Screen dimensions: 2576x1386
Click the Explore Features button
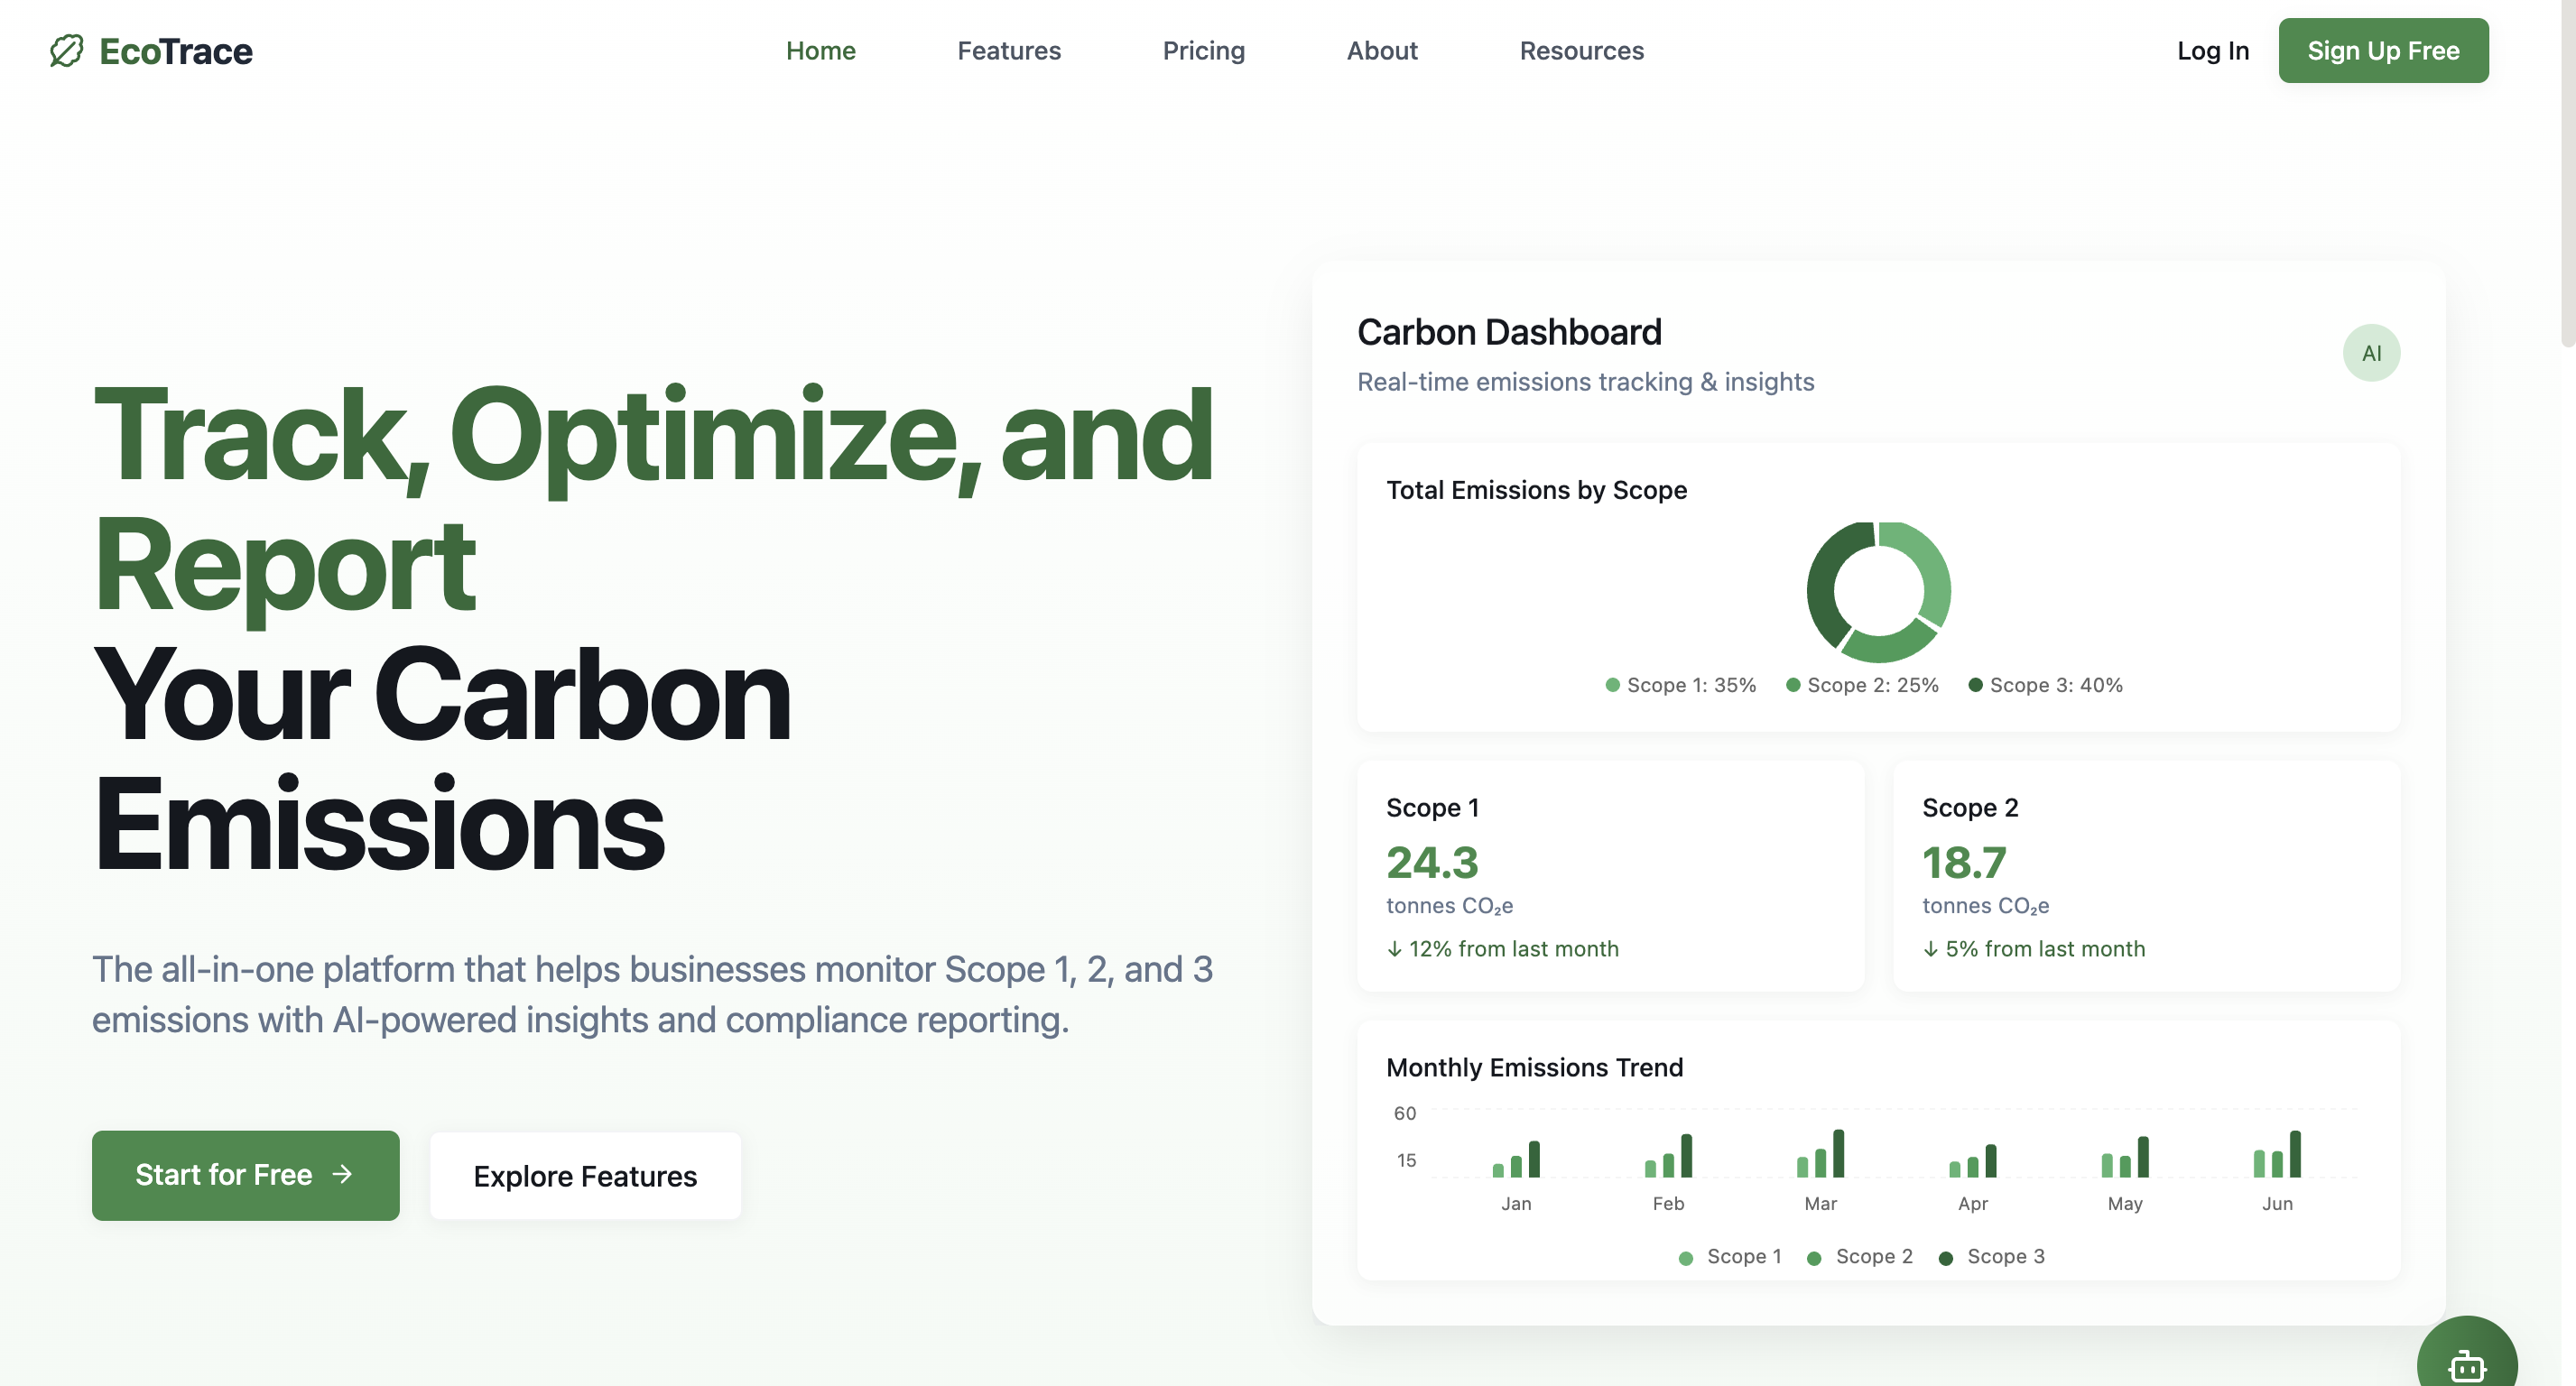pos(585,1176)
